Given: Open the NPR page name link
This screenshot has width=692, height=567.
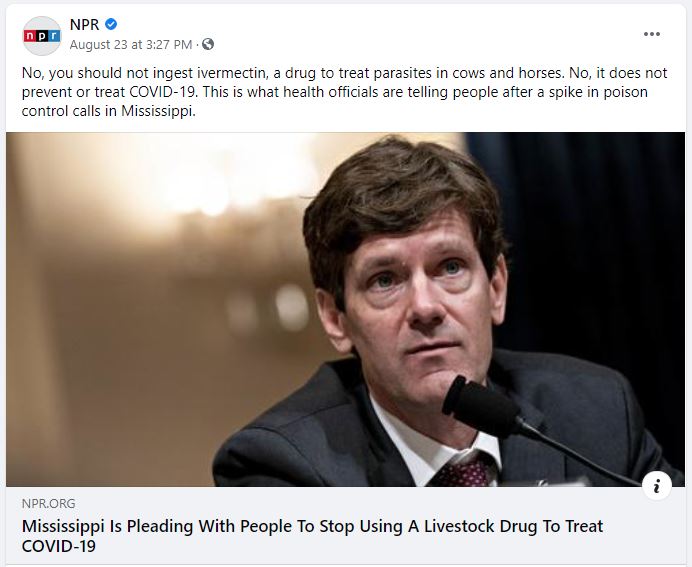Looking at the screenshot, I should (x=84, y=24).
